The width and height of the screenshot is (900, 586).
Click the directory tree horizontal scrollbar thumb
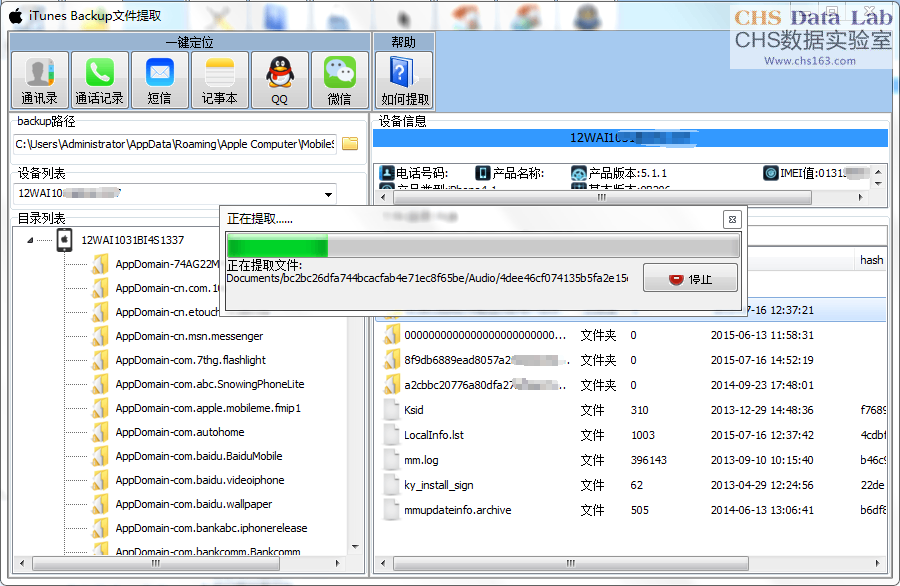[156, 564]
